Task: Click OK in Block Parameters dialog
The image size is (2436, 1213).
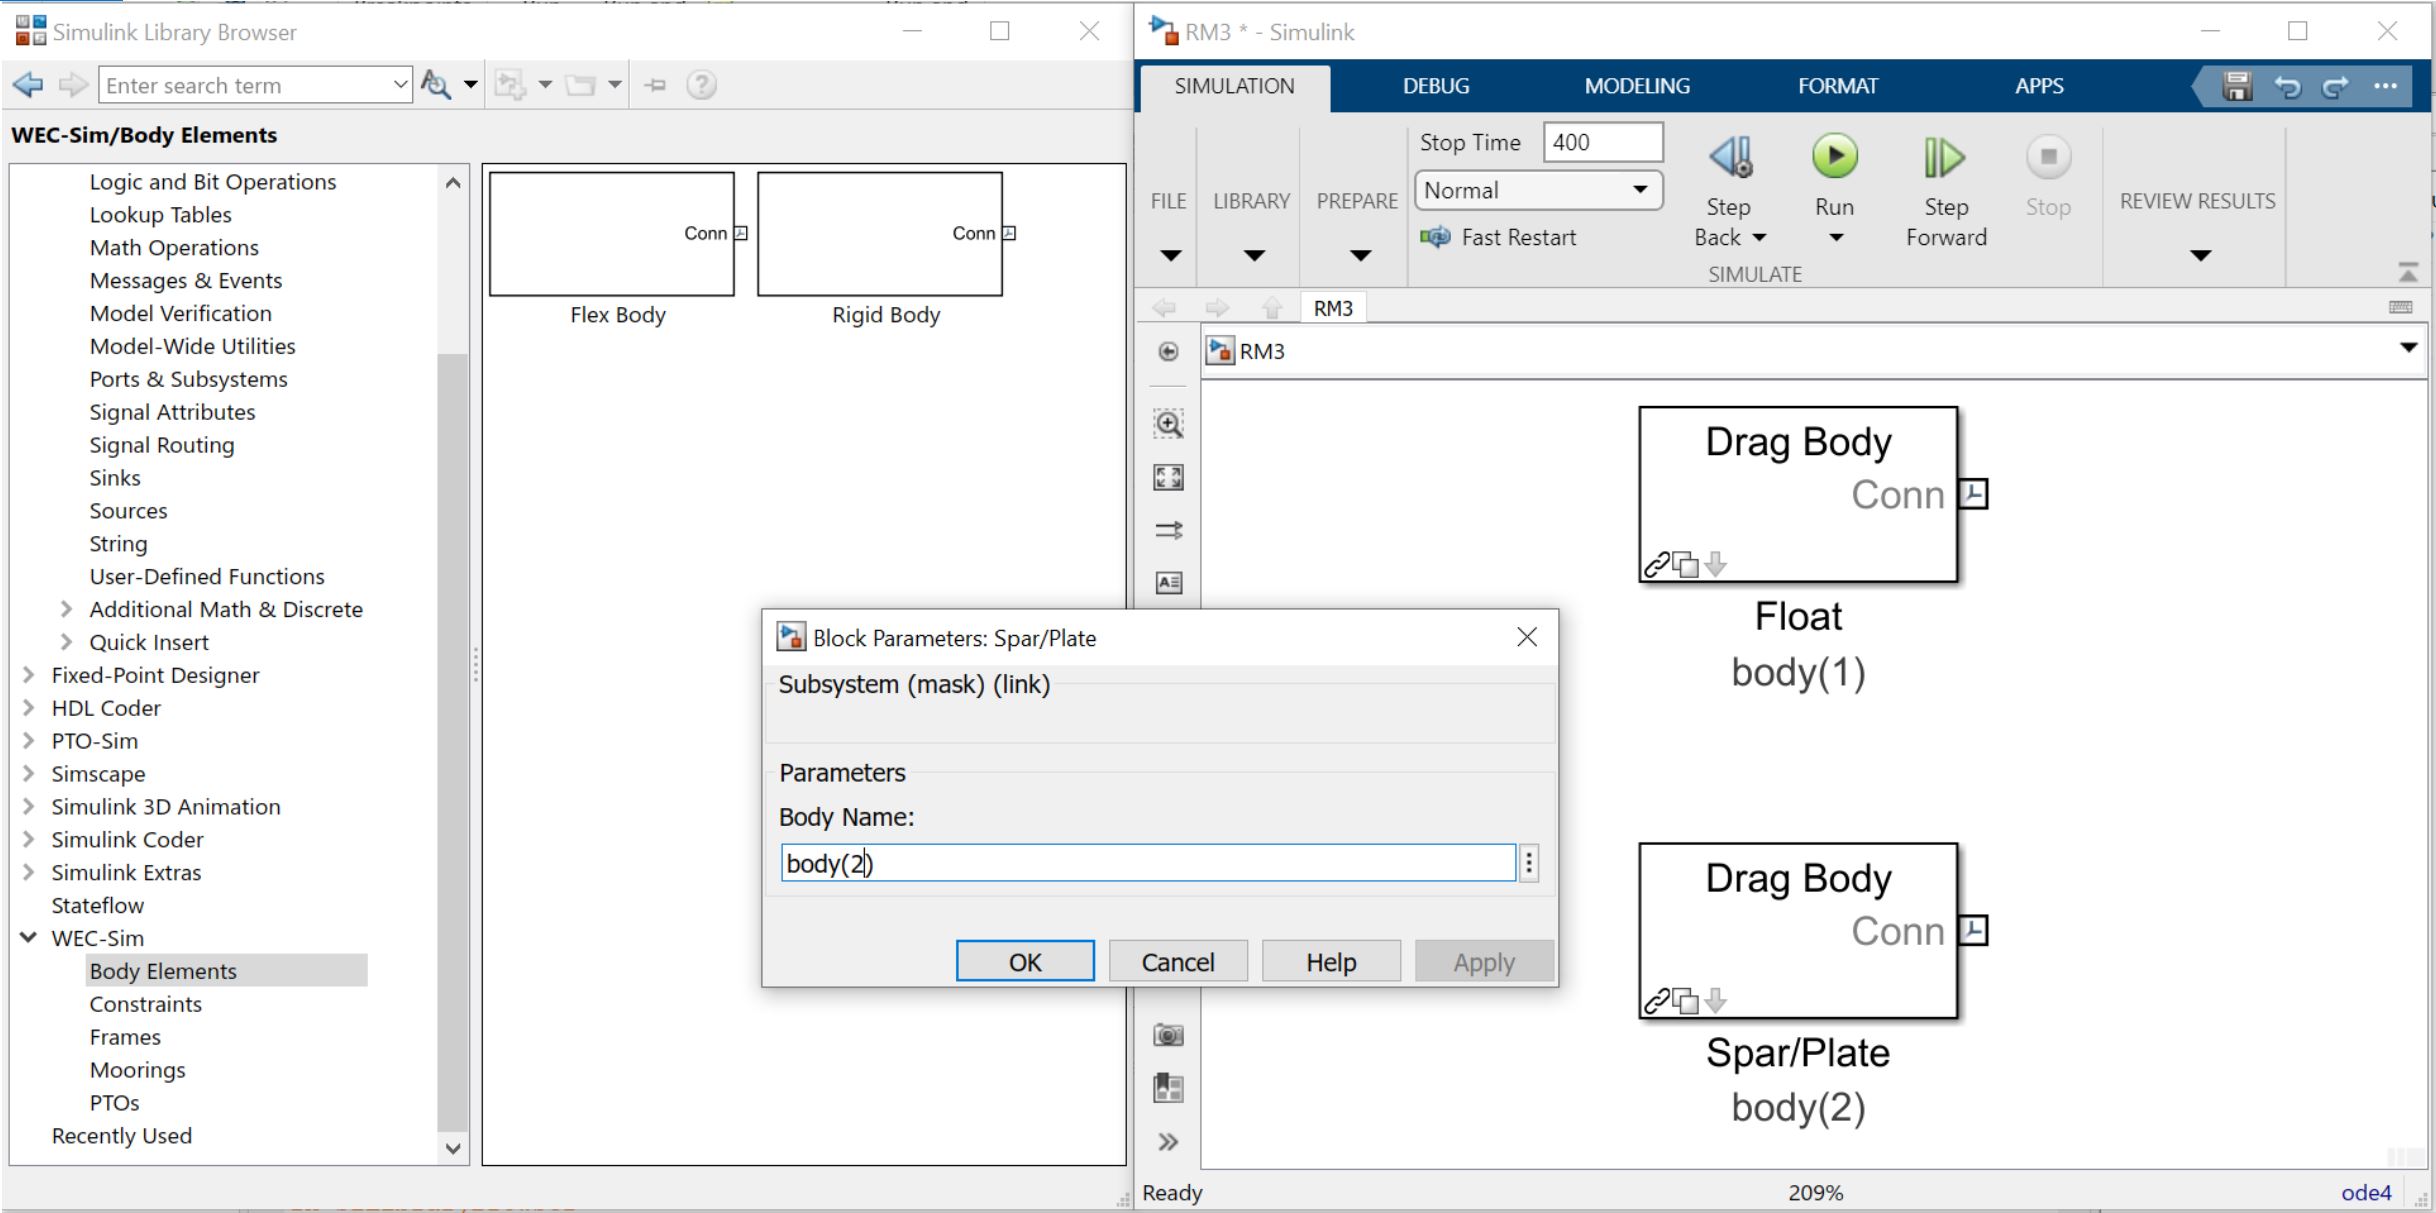Action: [x=1025, y=962]
